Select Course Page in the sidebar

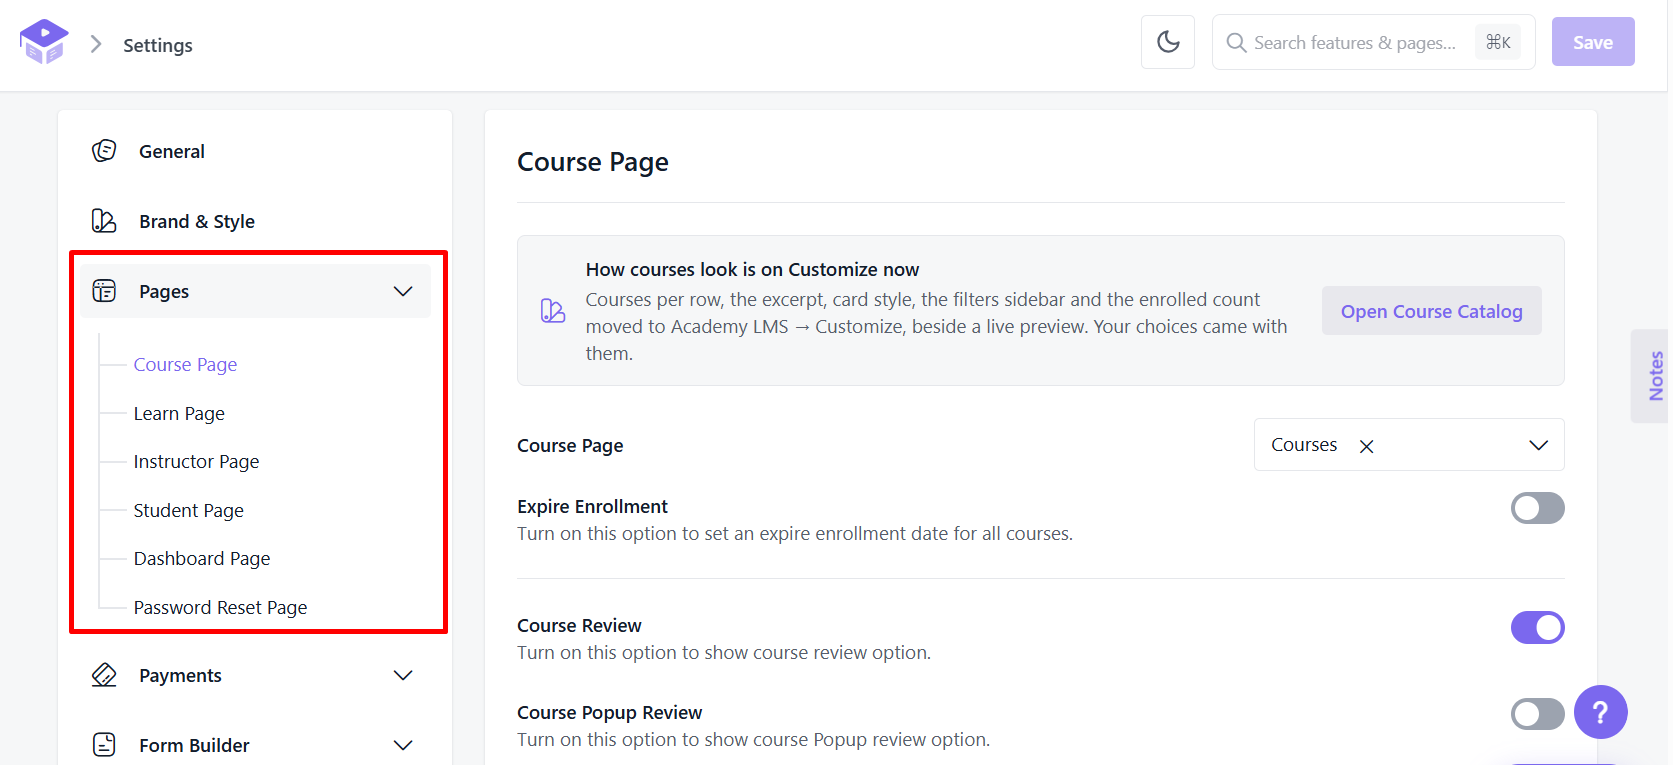tap(185, 364)
